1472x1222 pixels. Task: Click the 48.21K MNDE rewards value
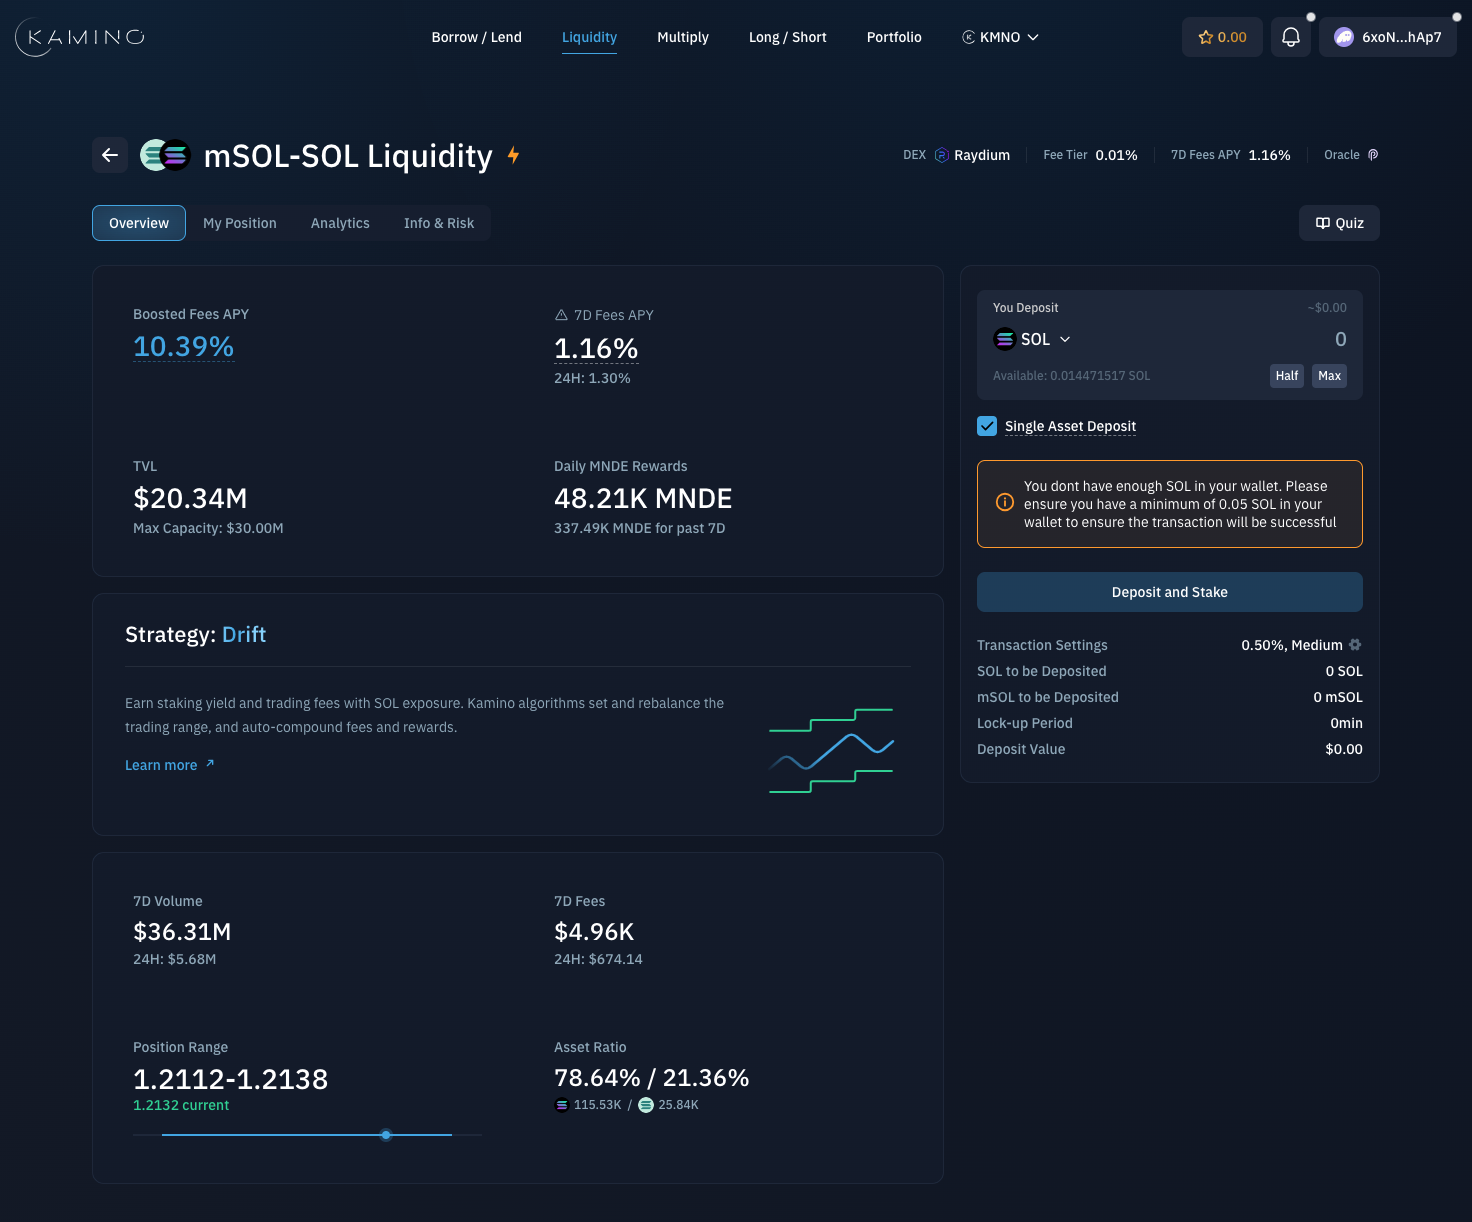643,498
